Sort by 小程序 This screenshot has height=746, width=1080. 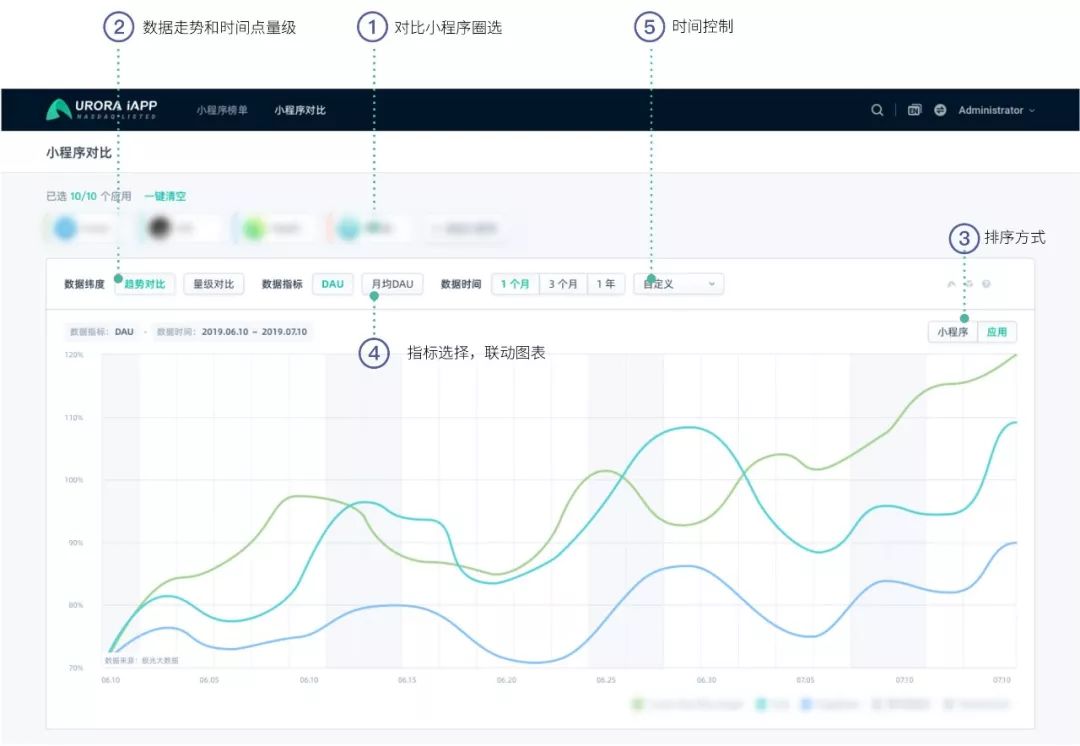click(x=953, y=332)
